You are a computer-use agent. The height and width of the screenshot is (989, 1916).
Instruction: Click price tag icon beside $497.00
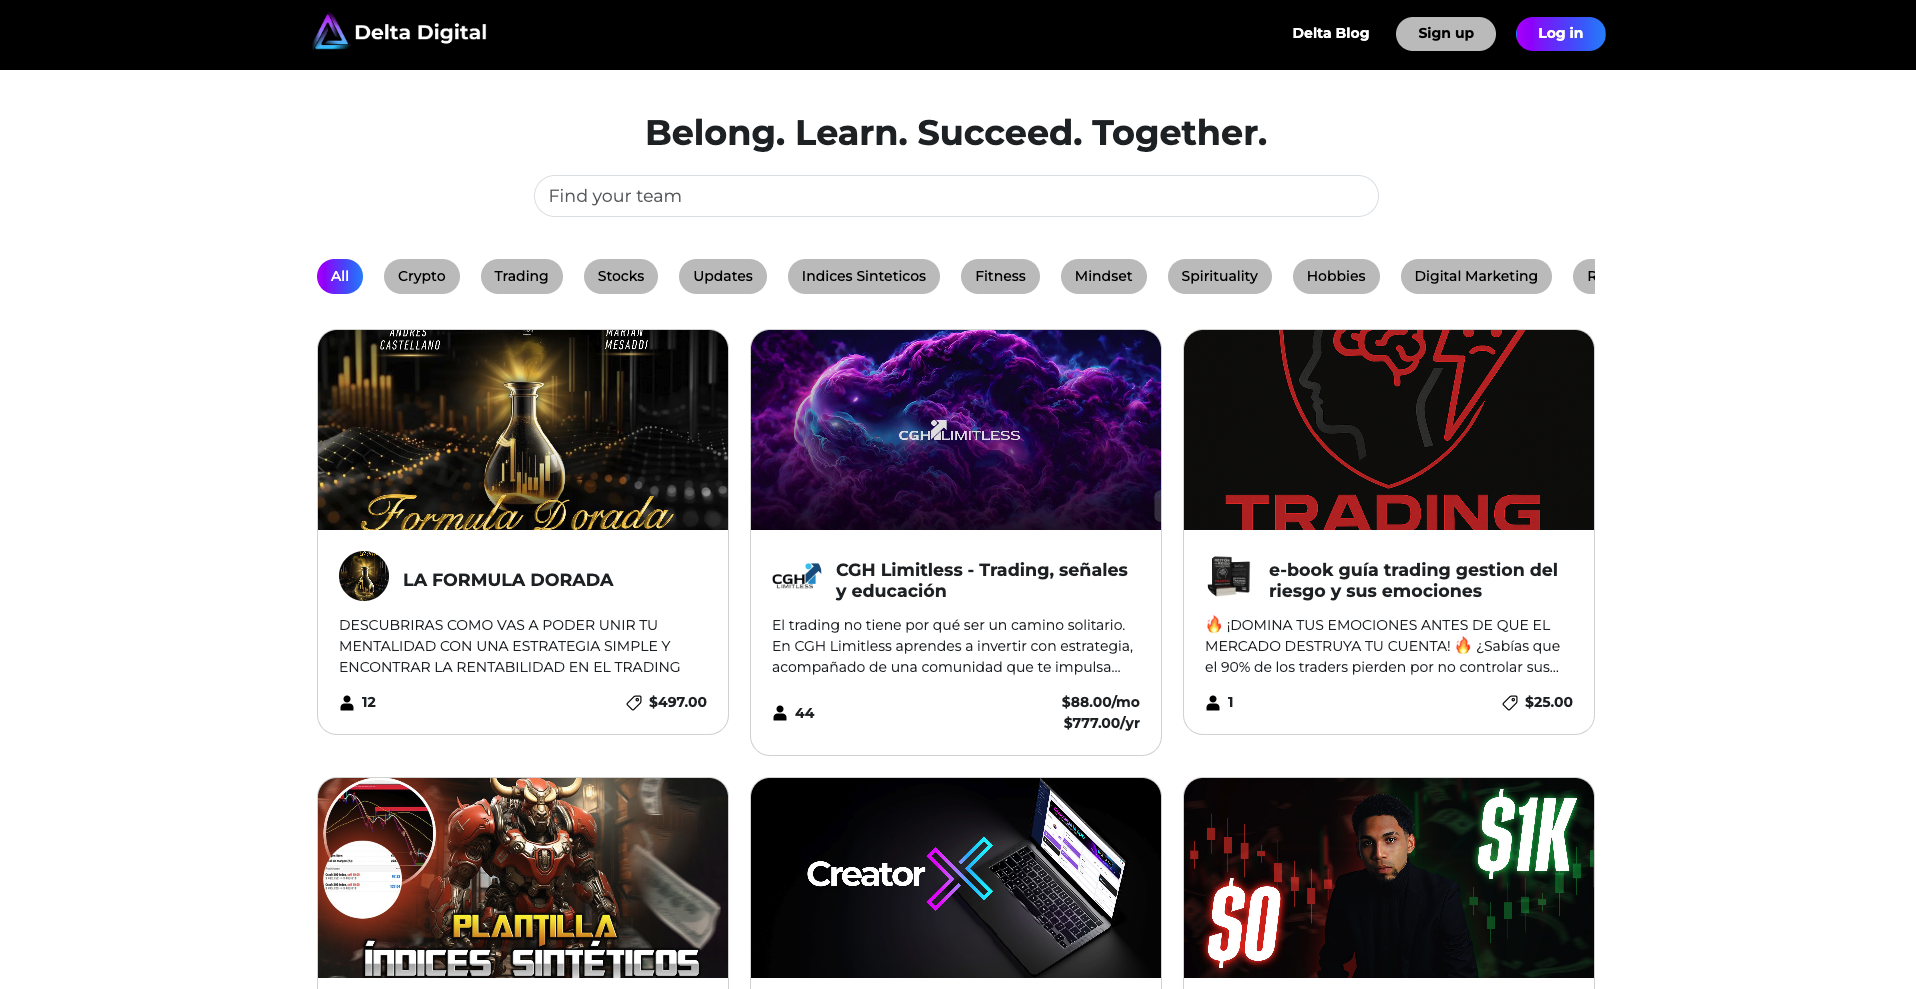point(634,703)
